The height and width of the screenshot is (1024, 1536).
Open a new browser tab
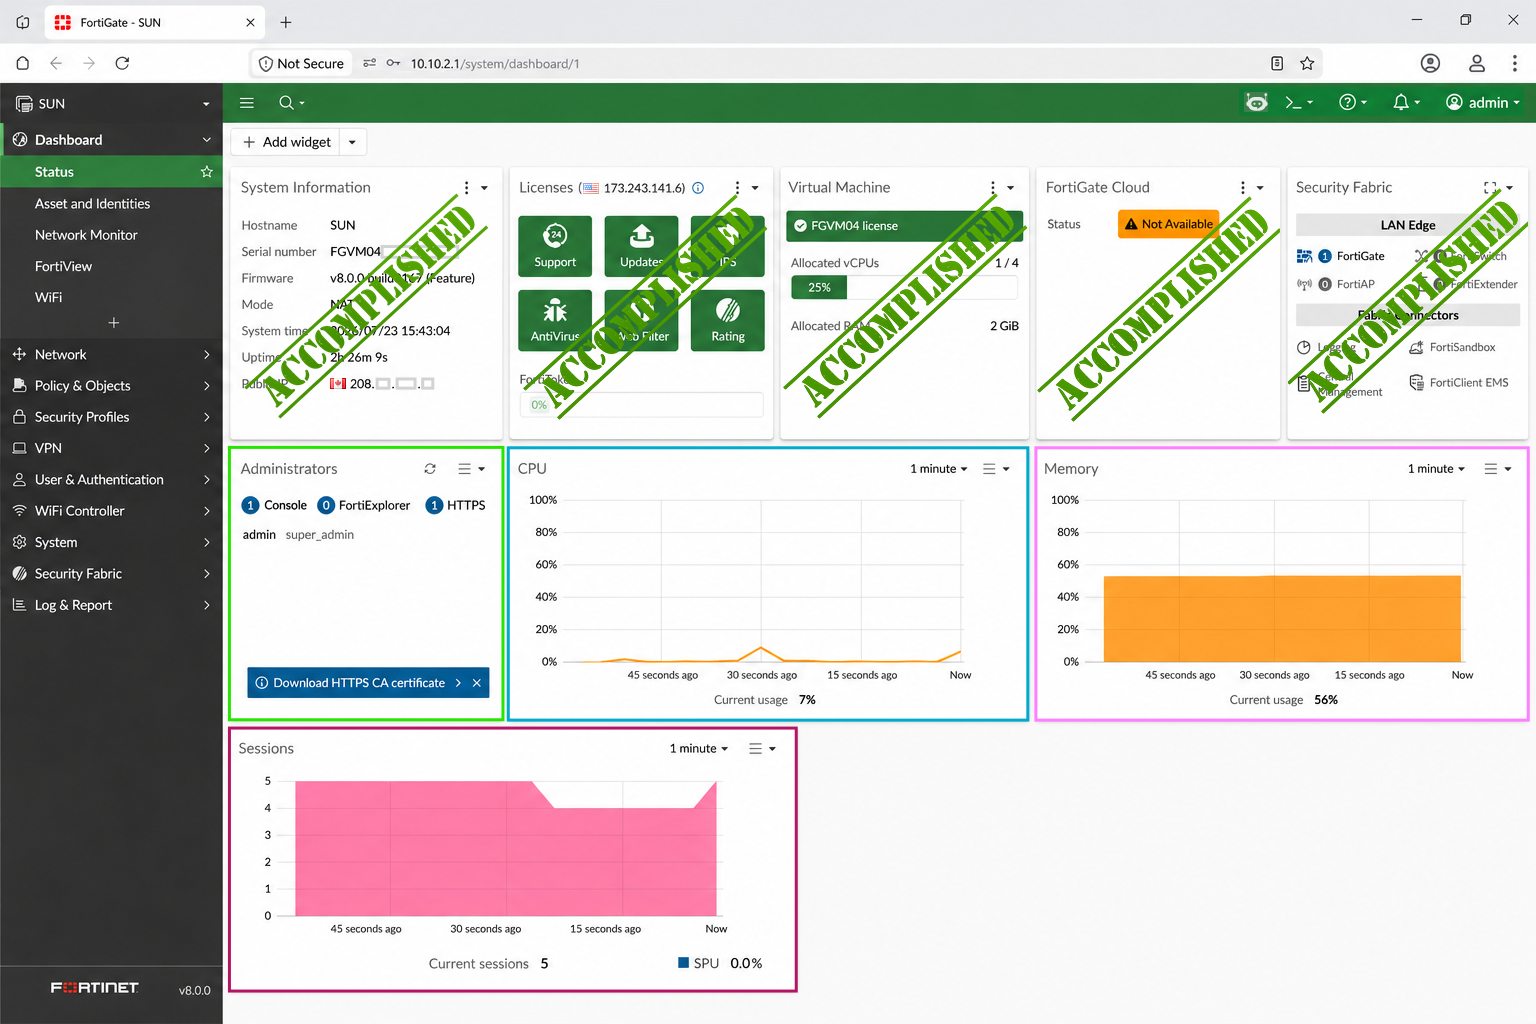pyautogui.click(x=286, y=22)
